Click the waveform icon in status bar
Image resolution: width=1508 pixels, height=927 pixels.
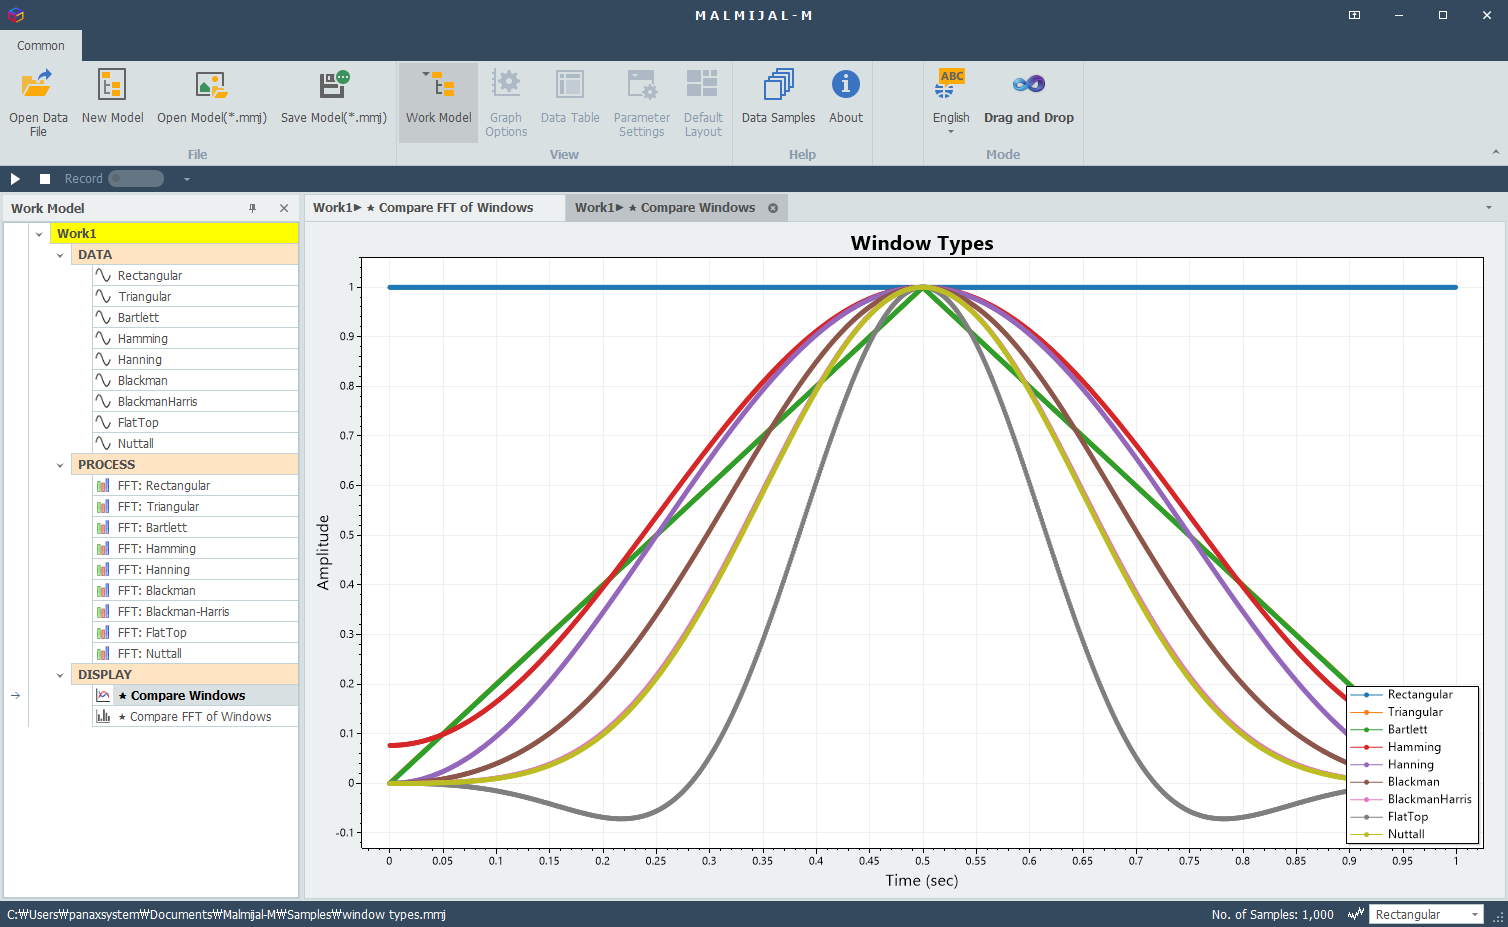click(x=1356, y=914)
